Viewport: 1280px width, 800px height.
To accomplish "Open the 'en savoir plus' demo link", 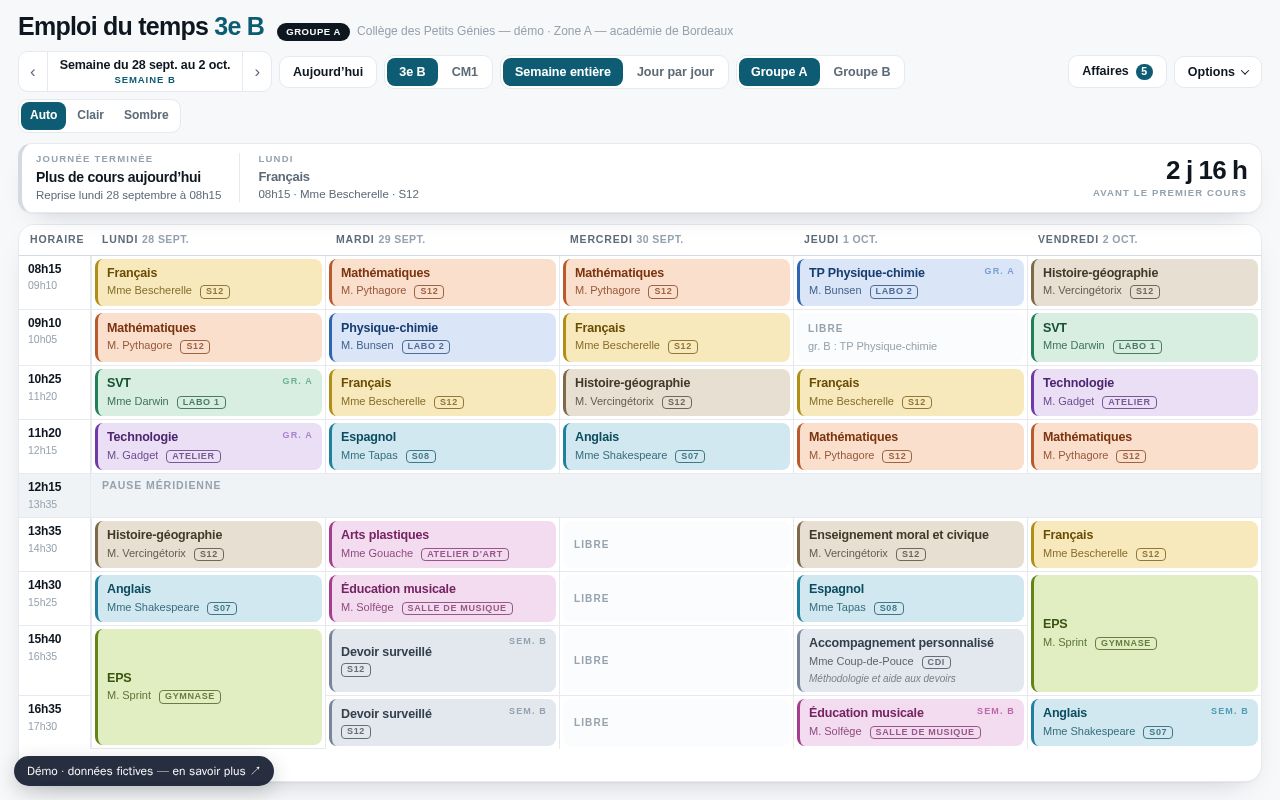I will coord(144,771).
